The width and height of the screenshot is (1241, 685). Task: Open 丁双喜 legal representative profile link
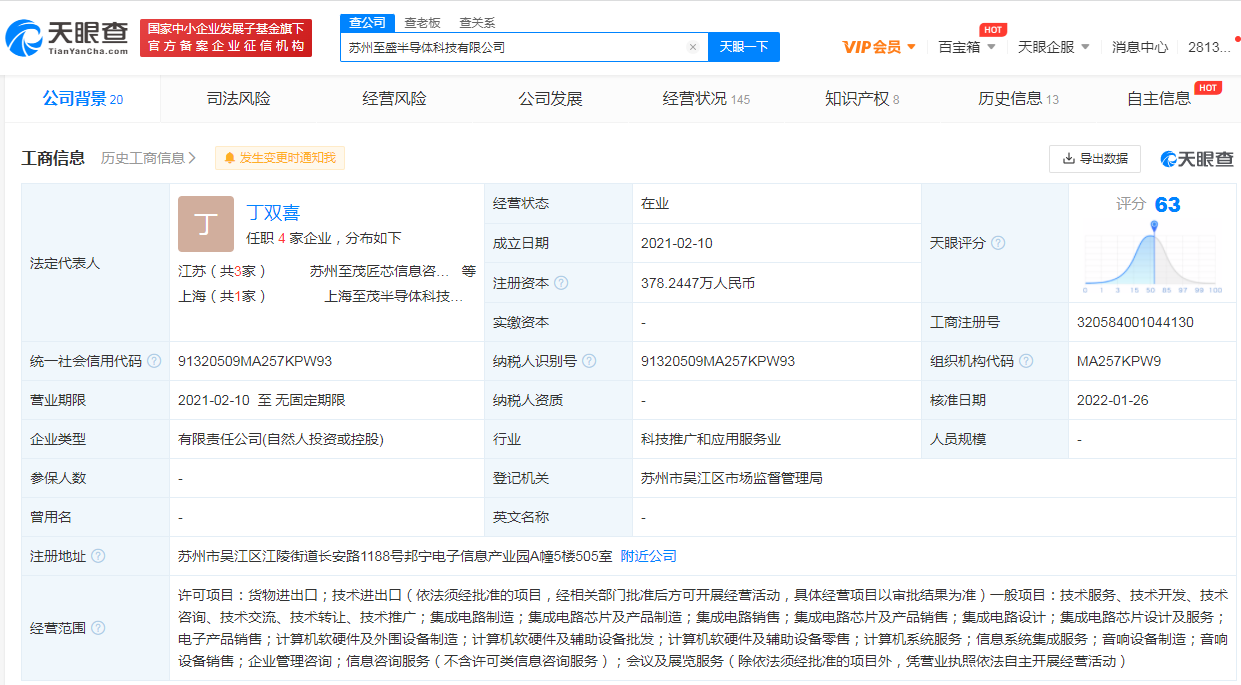pyautogui.click(x=273, y=212)
